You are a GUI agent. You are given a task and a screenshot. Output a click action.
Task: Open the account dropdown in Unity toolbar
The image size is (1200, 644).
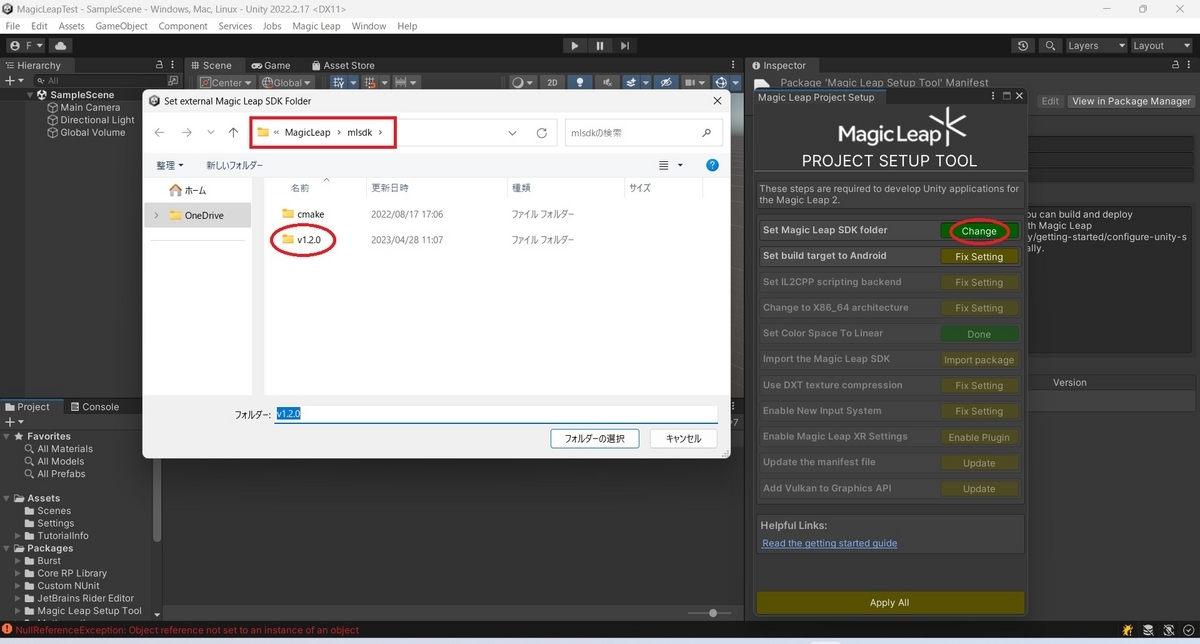[x=26, y=46]
